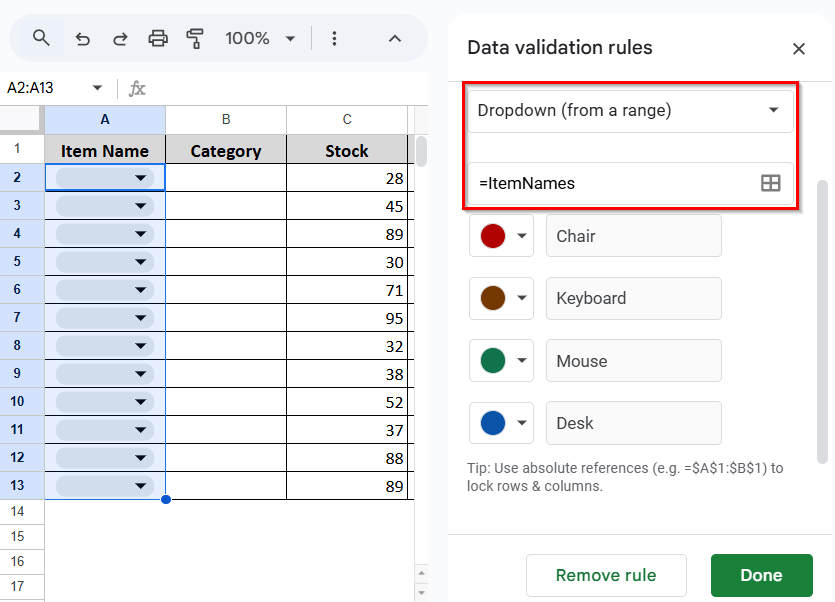Click the green Done button
This screenshot has width=835, height=602.
[x=762, y=575]
